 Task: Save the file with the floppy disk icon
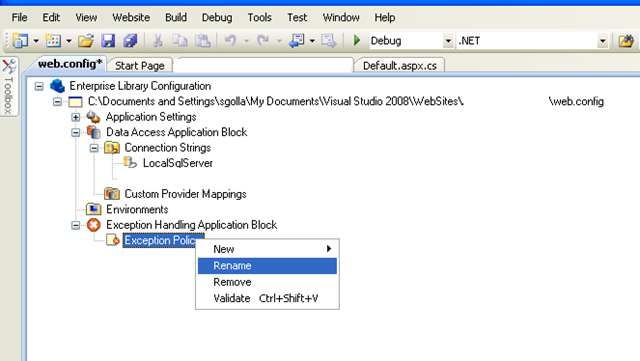[x=108, y=40]
